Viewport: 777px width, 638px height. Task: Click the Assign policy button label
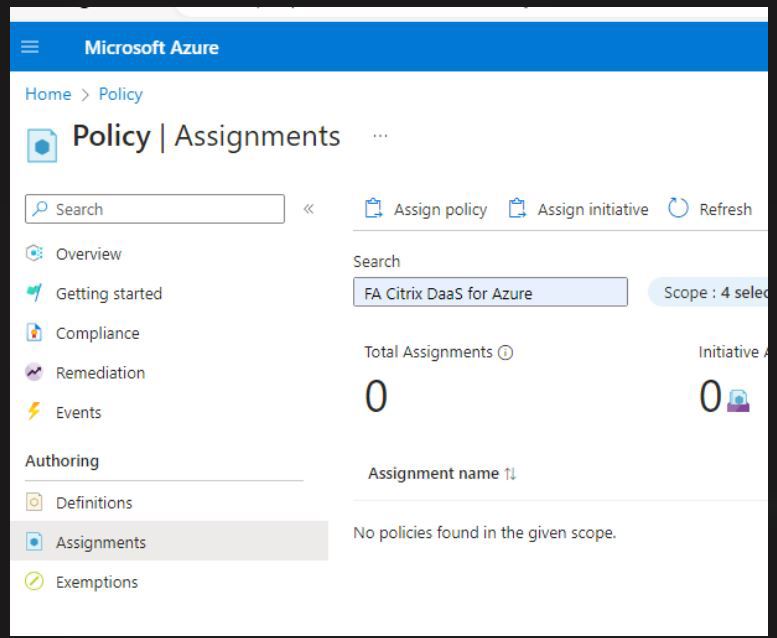[x=441, y=210]
